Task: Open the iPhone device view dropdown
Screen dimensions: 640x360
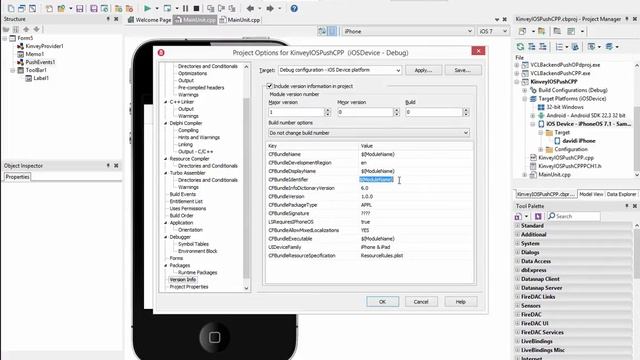Action: [x=469, y=31]
